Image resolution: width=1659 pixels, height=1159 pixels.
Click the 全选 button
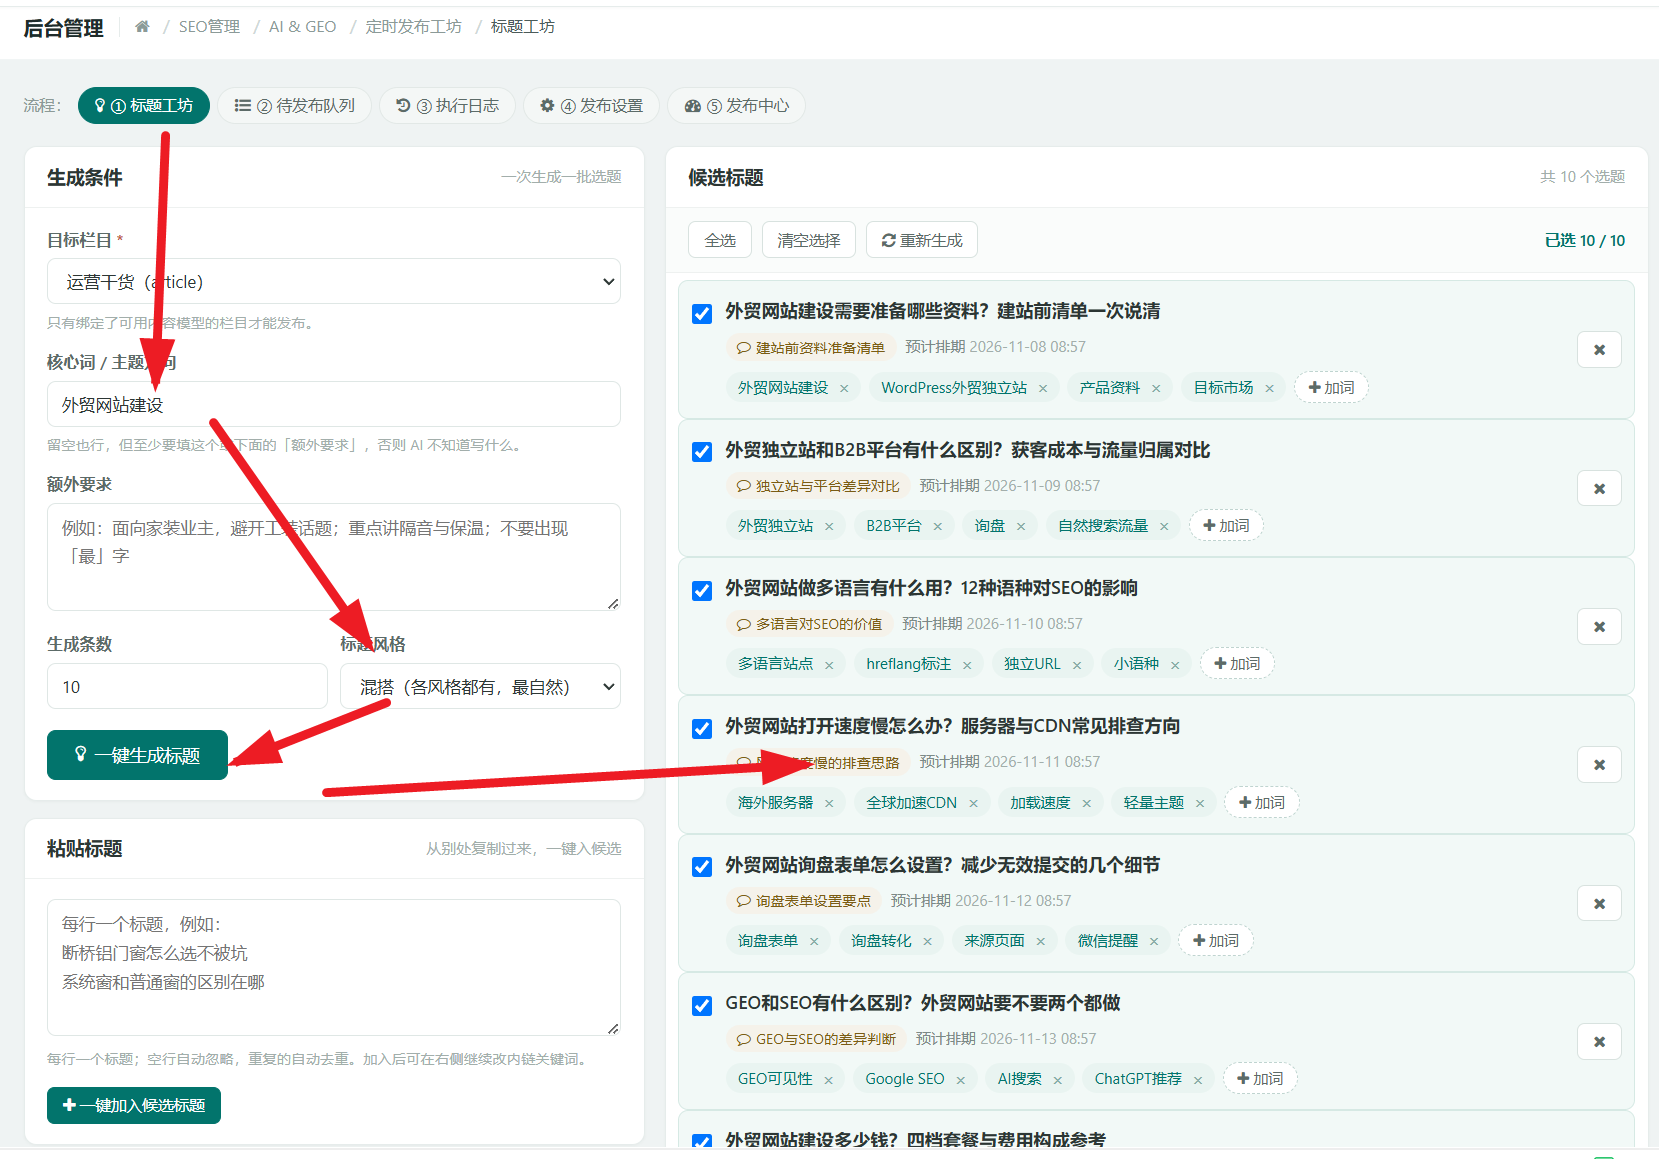click(720, 240)
